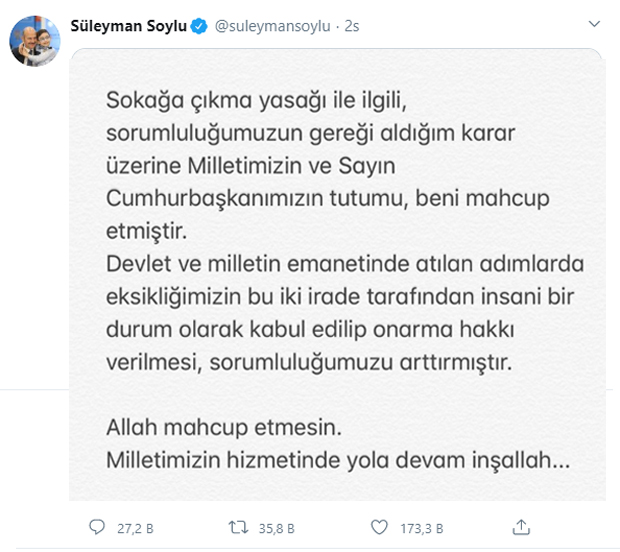Click the 35,8 B retweet count
The image size is (620, 552).
272,527
